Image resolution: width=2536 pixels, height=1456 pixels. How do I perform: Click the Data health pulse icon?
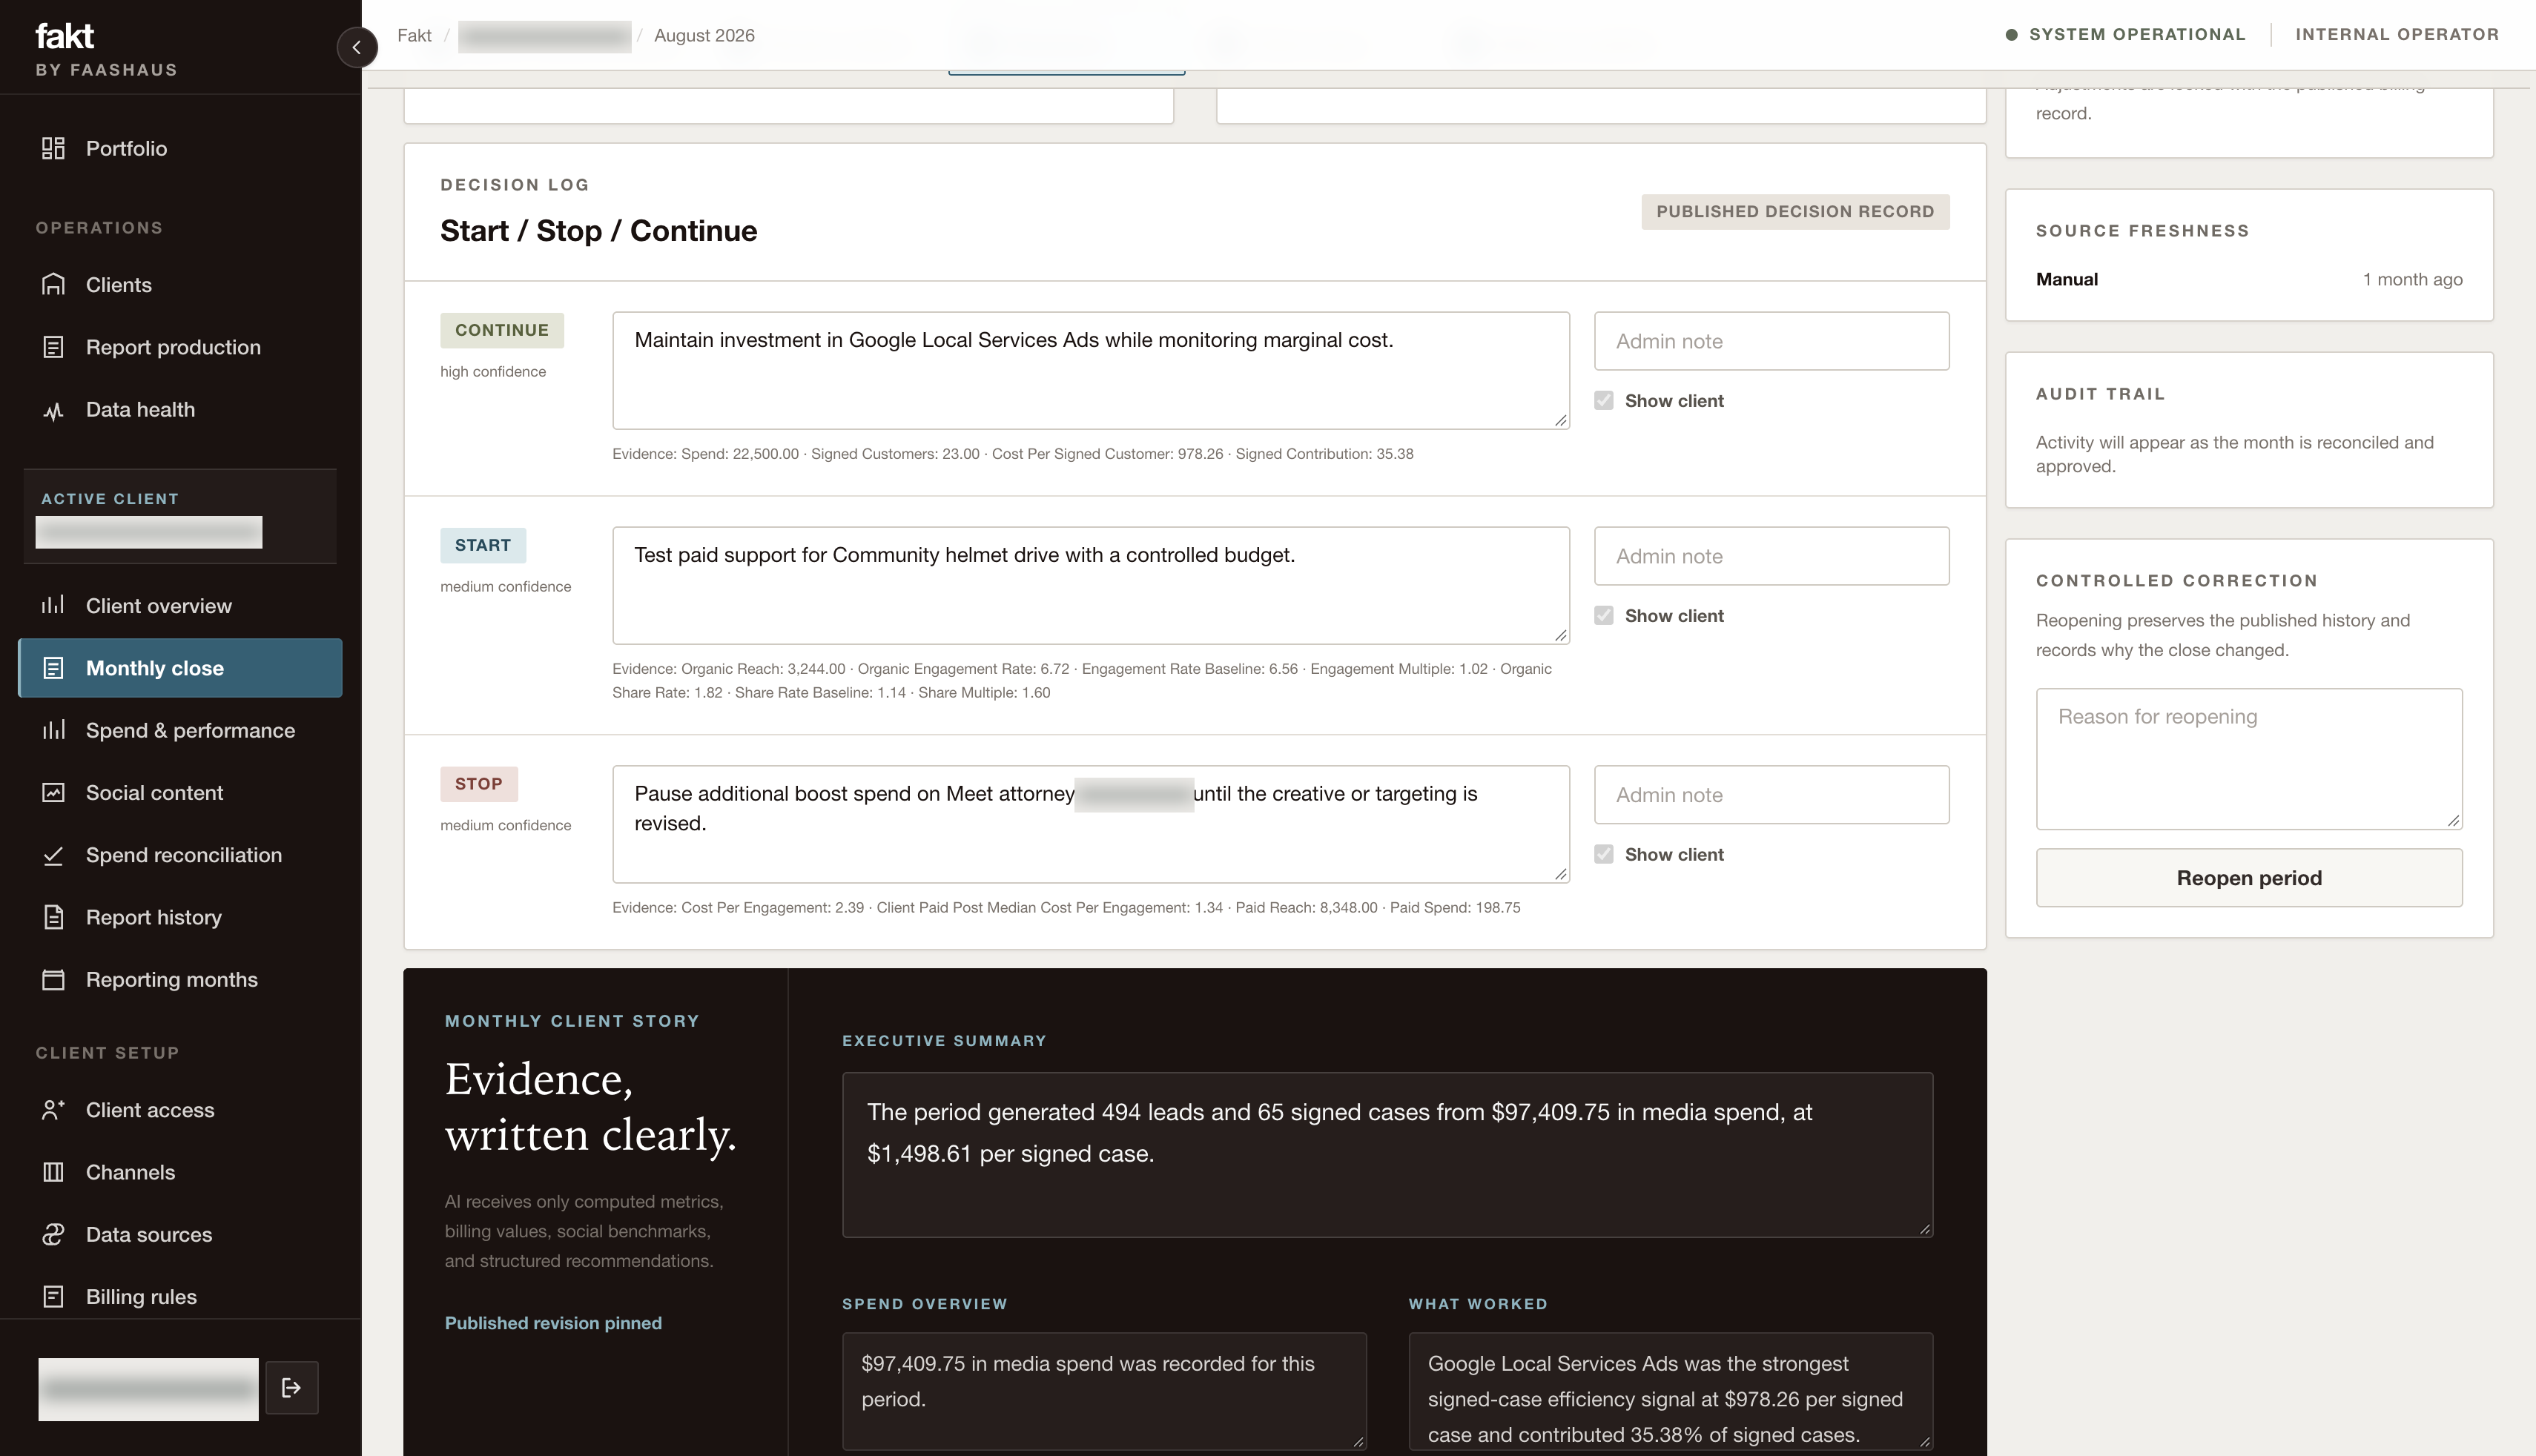[x=53, y=410]
